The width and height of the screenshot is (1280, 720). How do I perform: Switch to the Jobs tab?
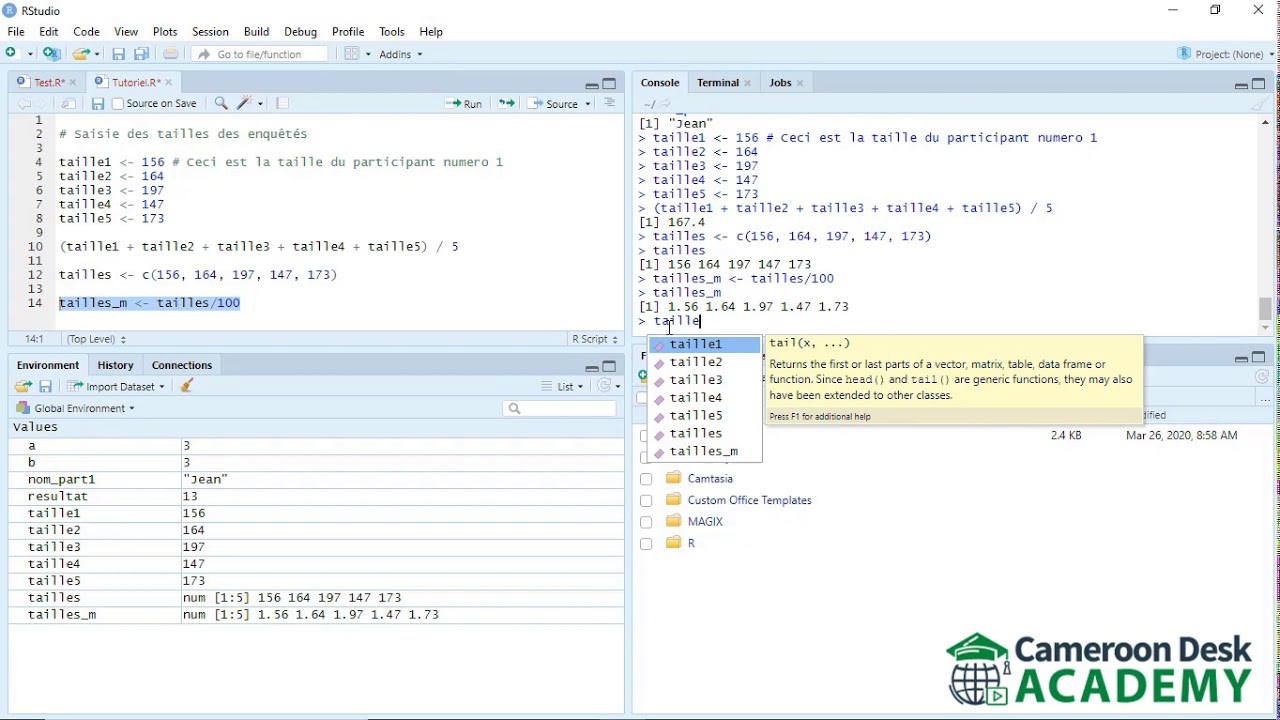(x=780, y=83)
